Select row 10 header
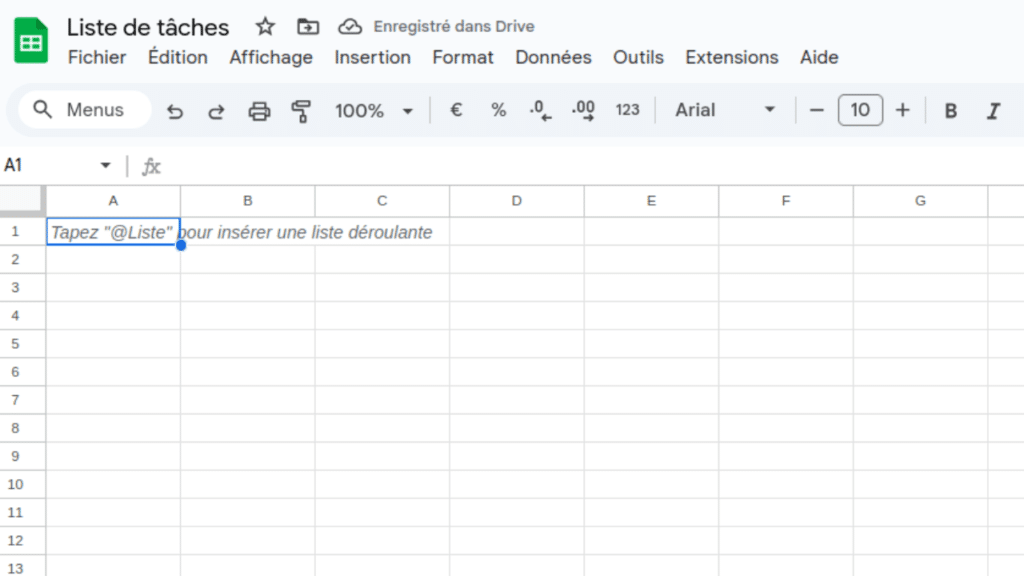Screen dimensions: 1024x576 (x=22, y=485)
